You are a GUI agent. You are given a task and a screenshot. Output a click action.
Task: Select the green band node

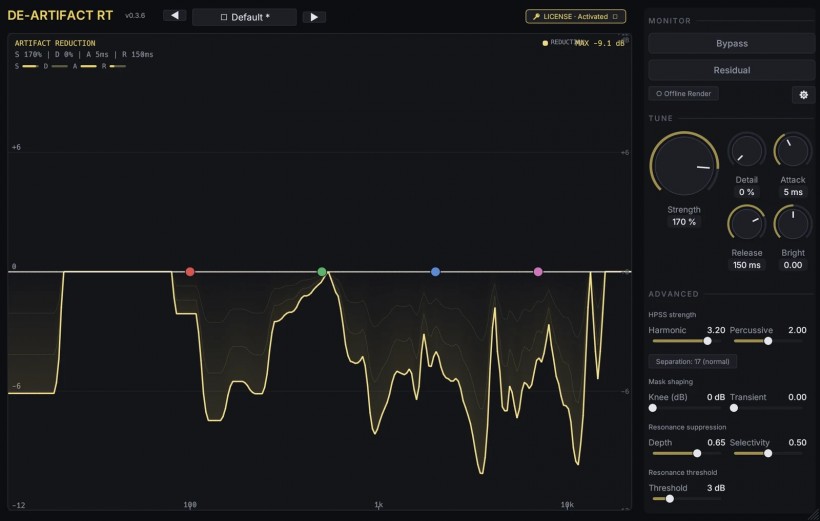(322, 271)
